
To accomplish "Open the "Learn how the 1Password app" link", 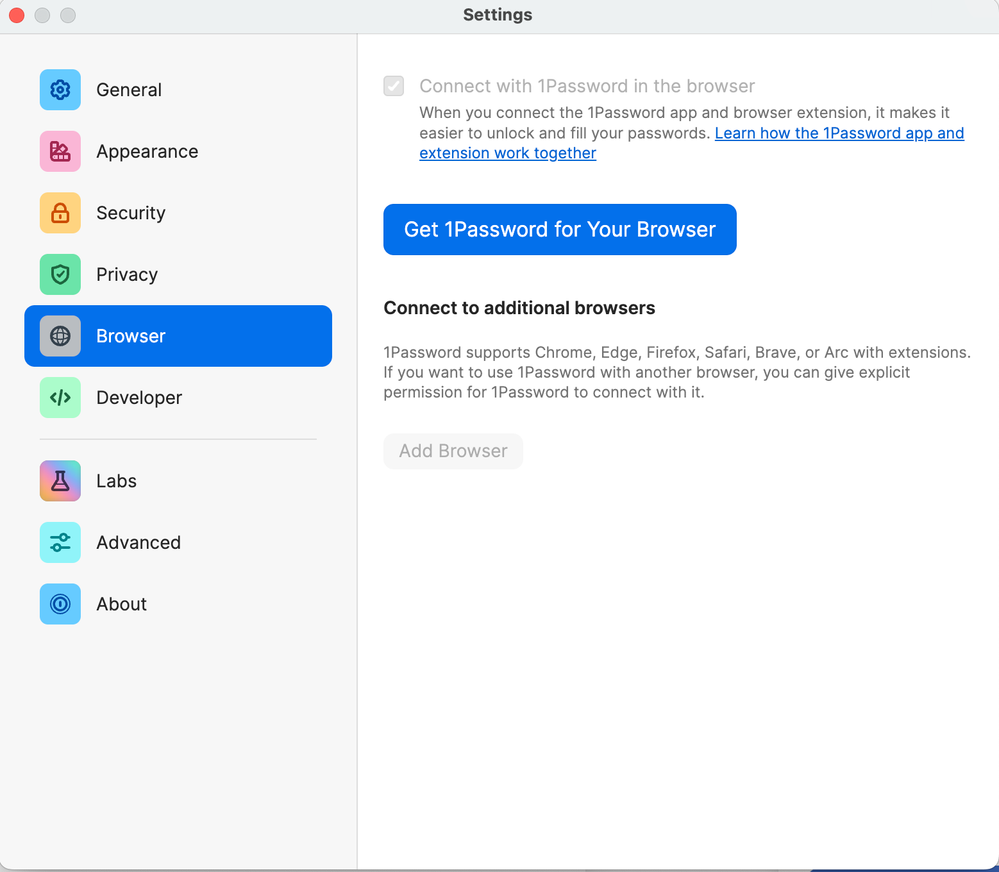I will pyautogui.click(x=839, y=133).
